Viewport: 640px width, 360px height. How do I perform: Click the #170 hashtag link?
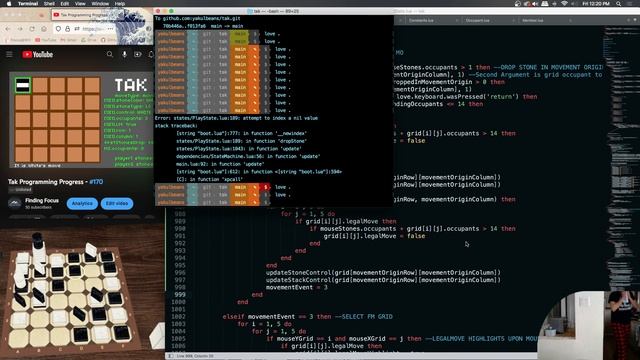tap(96, 182)
